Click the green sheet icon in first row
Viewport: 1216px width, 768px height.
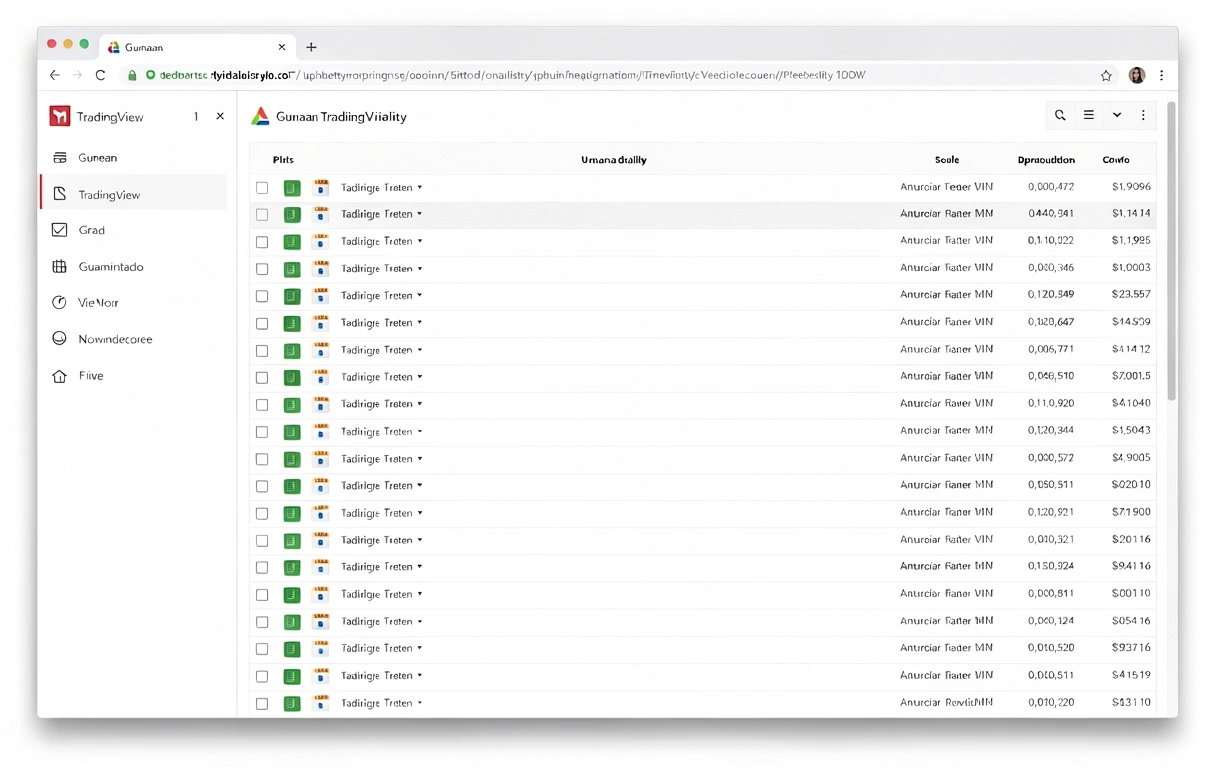[x=292, y=187]
